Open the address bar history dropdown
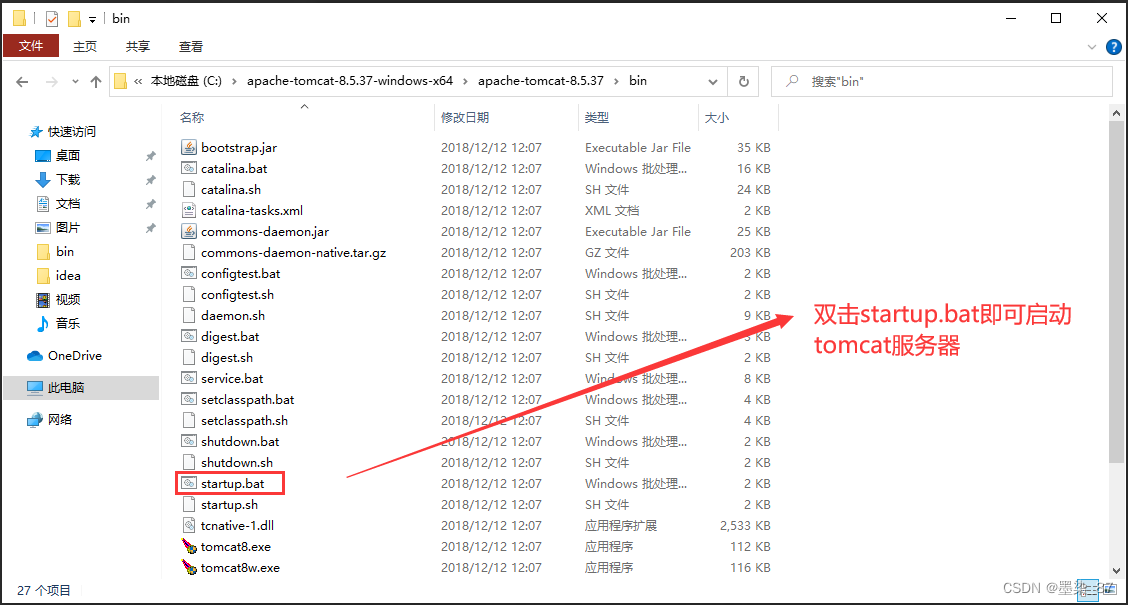1128x605 pixels. coord(713,81)
